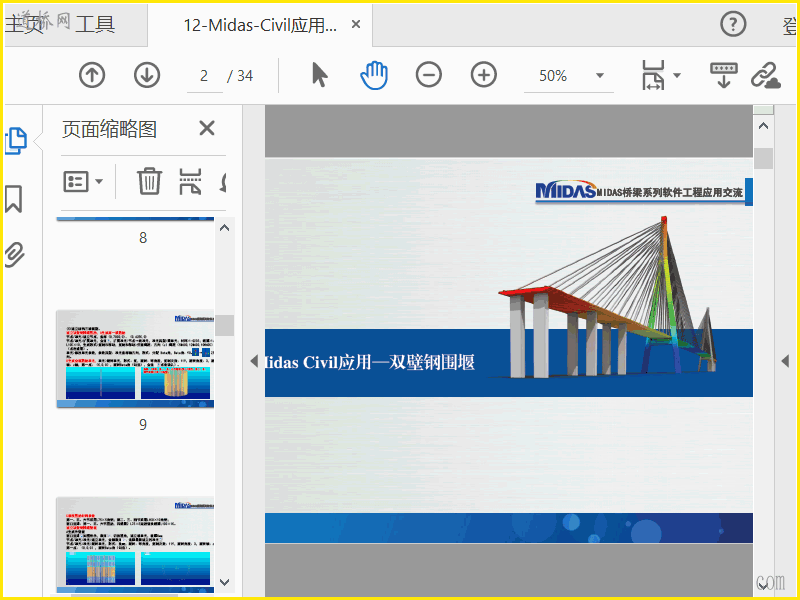Image resolution: width=800 pixels, height=600 pixels.
Task: Open the bookmarks sidebar panel
Action: [x=14, y=198]
